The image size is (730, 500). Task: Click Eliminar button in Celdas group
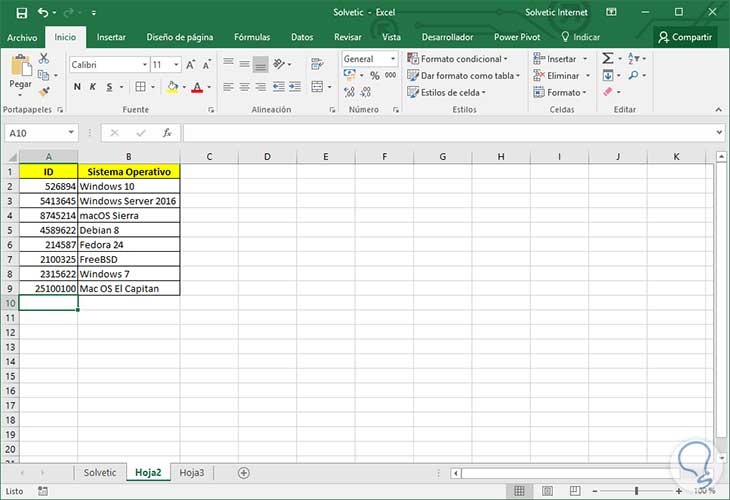coord(561,75)
